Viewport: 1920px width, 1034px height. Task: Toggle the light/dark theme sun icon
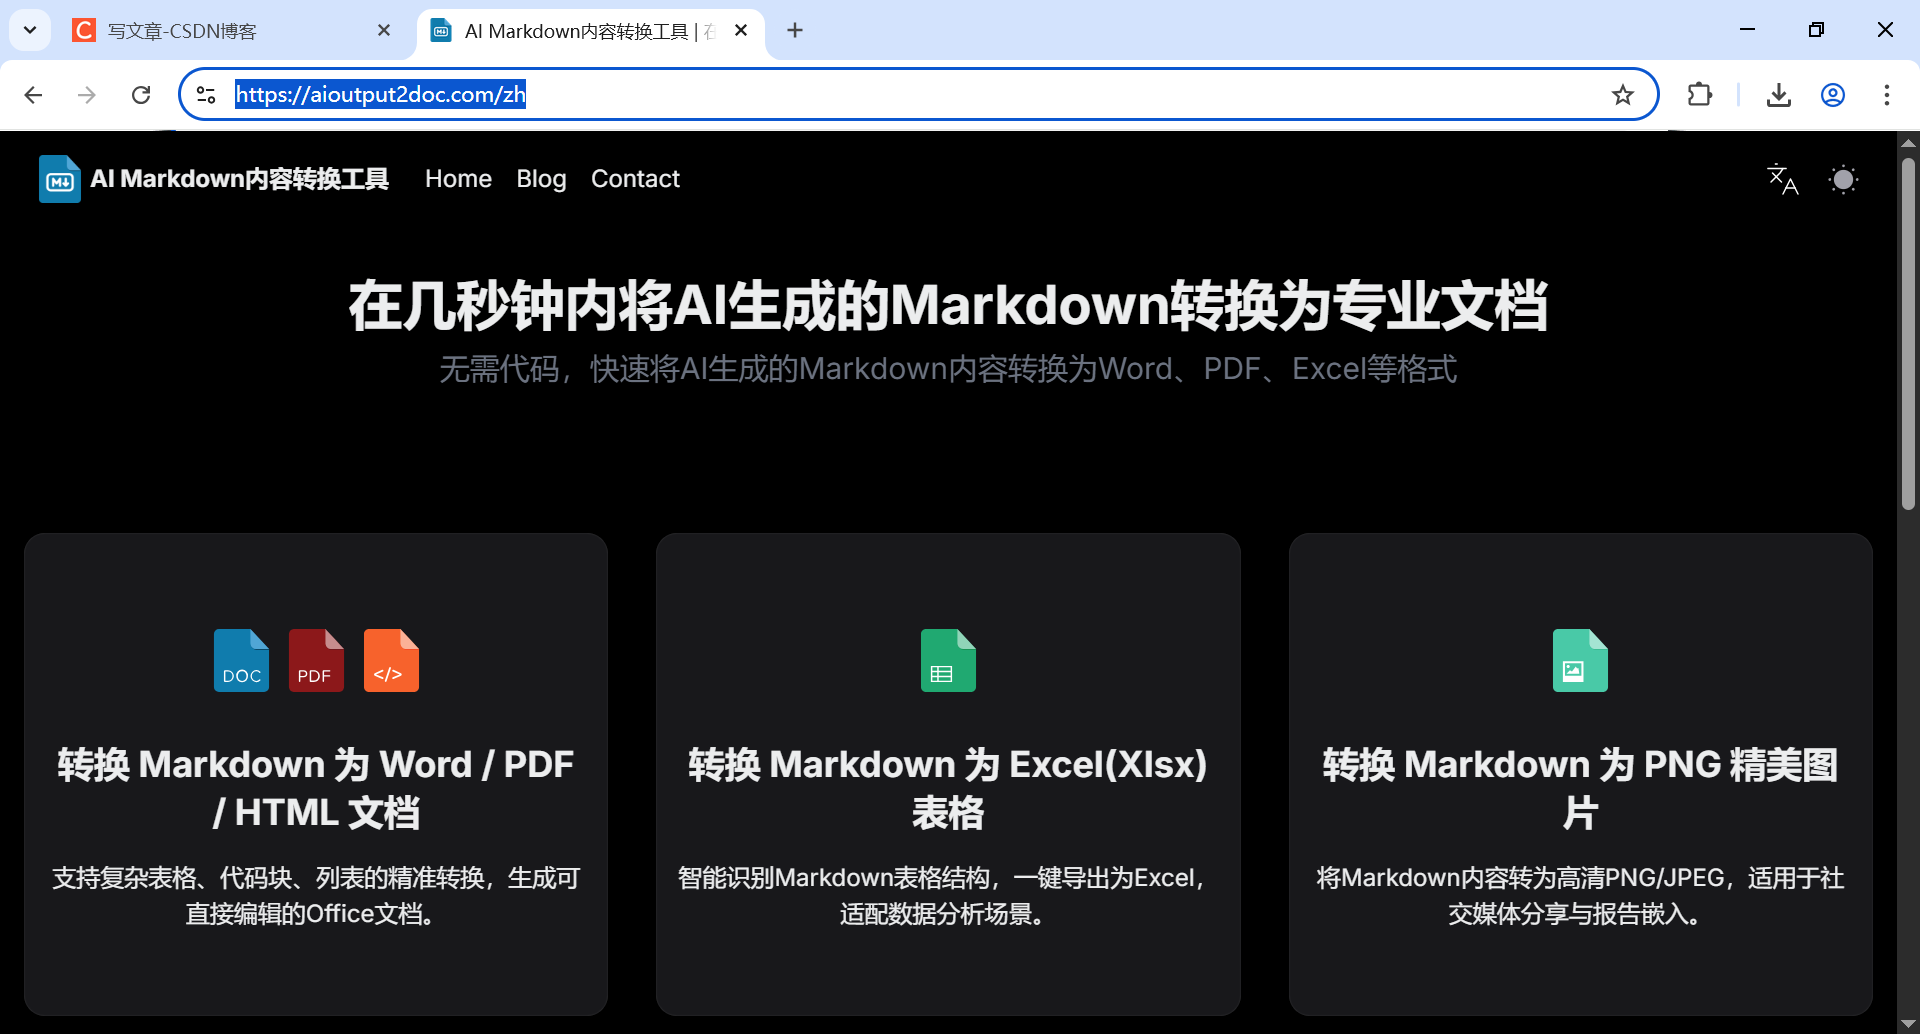(x=1843, y=179)
